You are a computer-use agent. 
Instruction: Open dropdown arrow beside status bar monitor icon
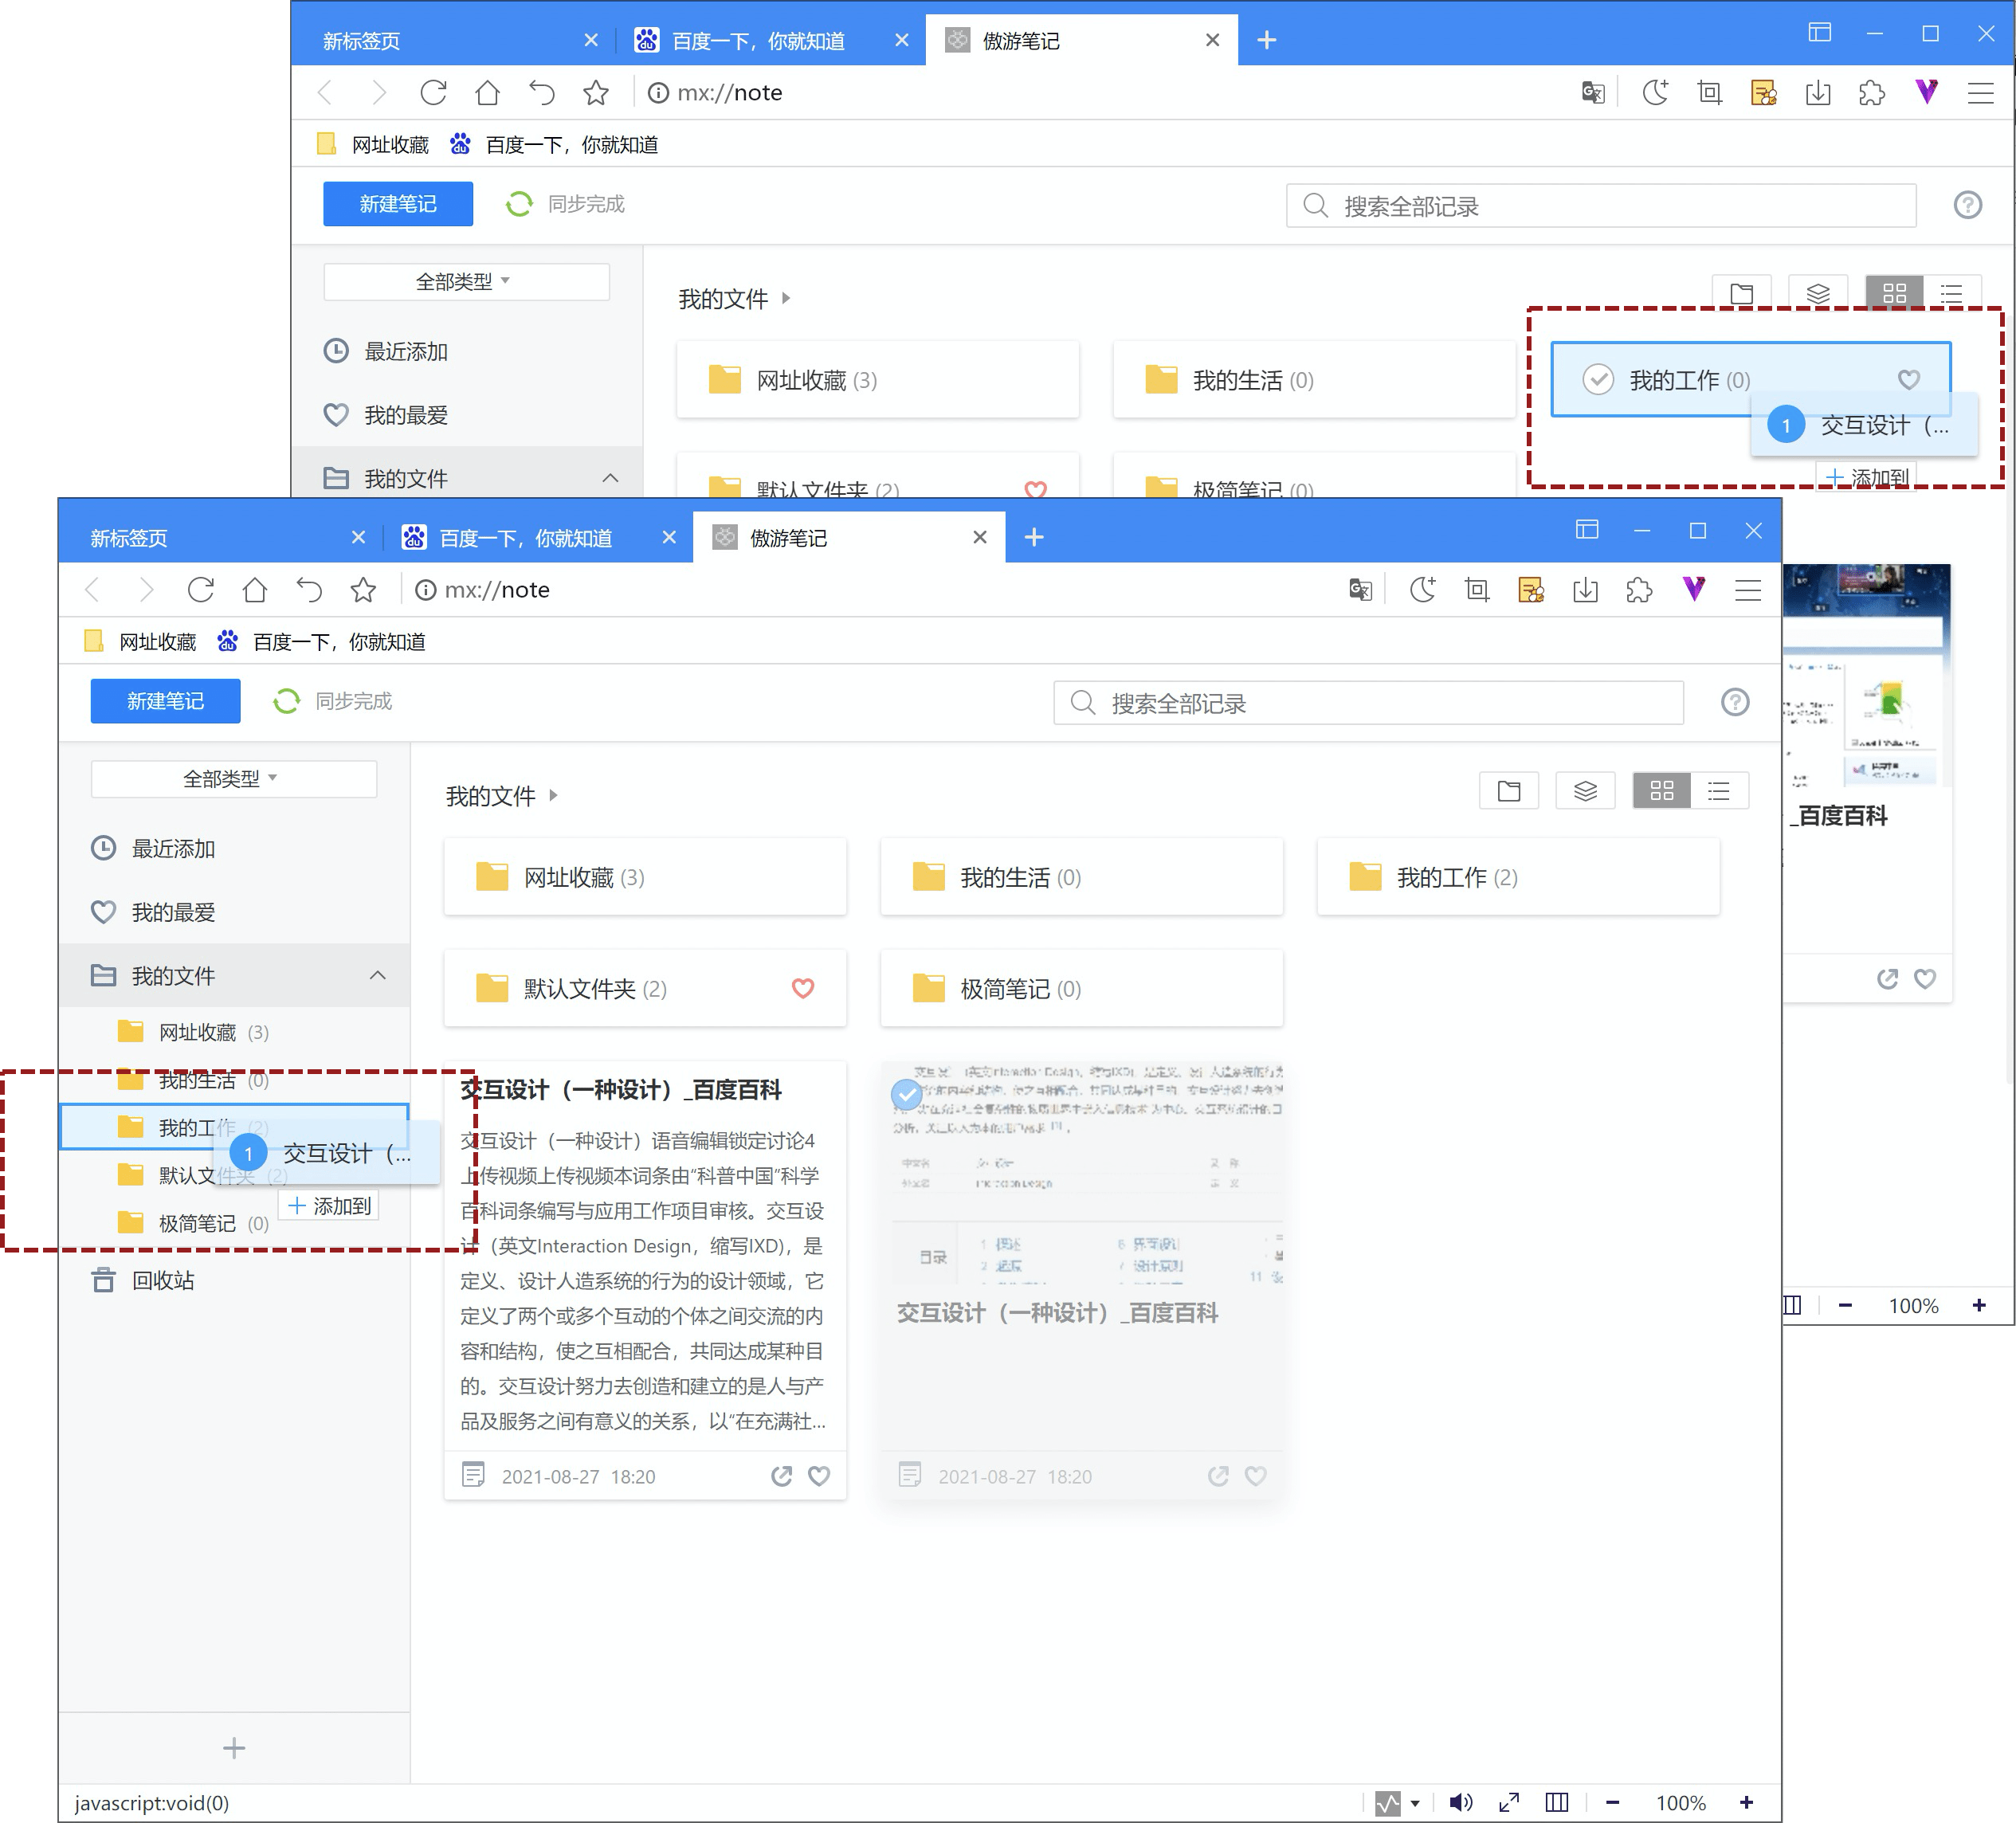coord(1415,1803)
